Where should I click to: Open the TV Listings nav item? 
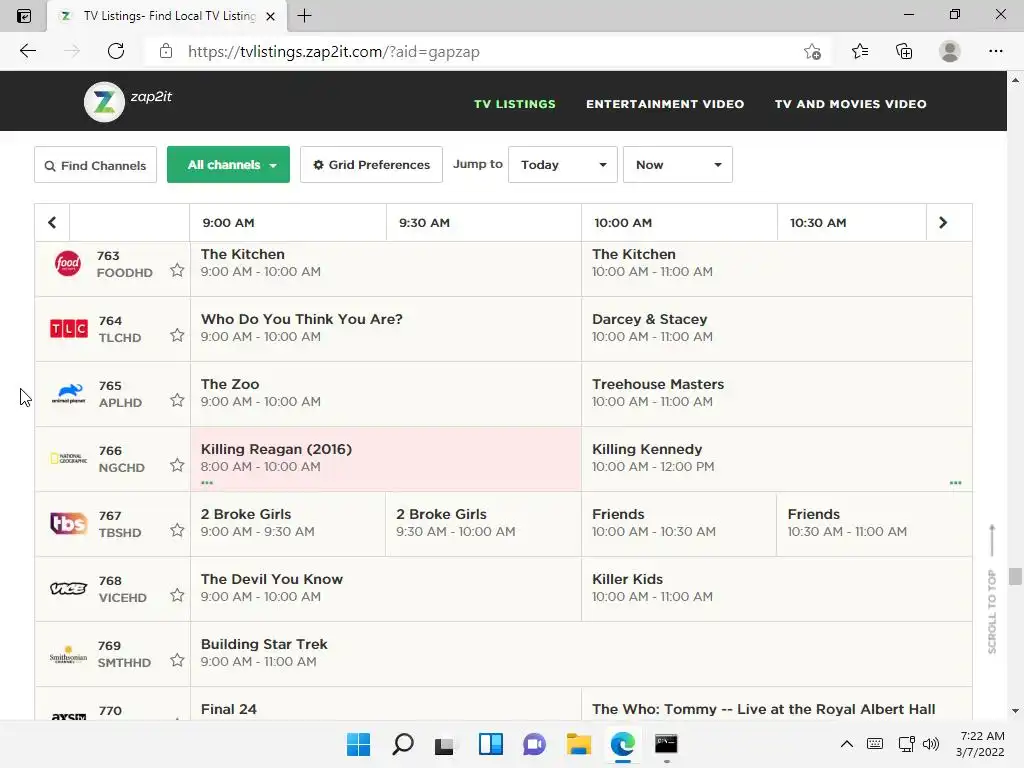(x=515, y=104)
